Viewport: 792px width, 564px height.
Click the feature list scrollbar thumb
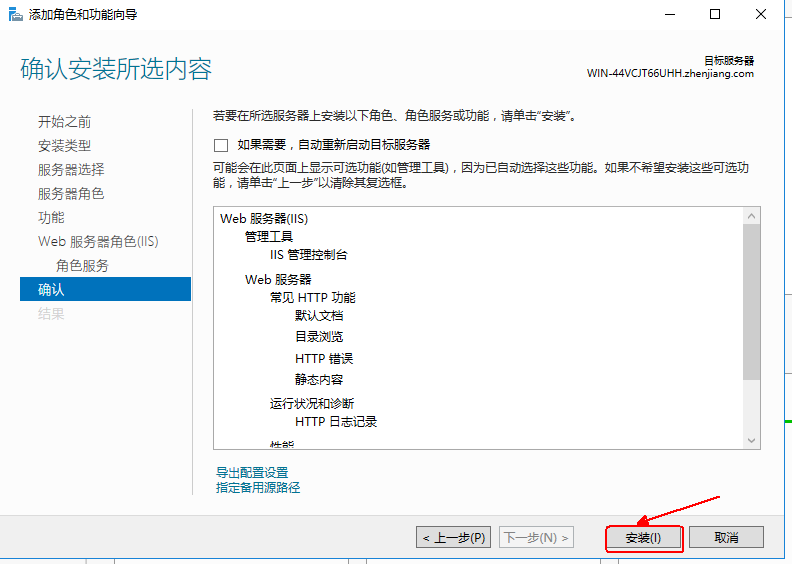click(752, 302)
